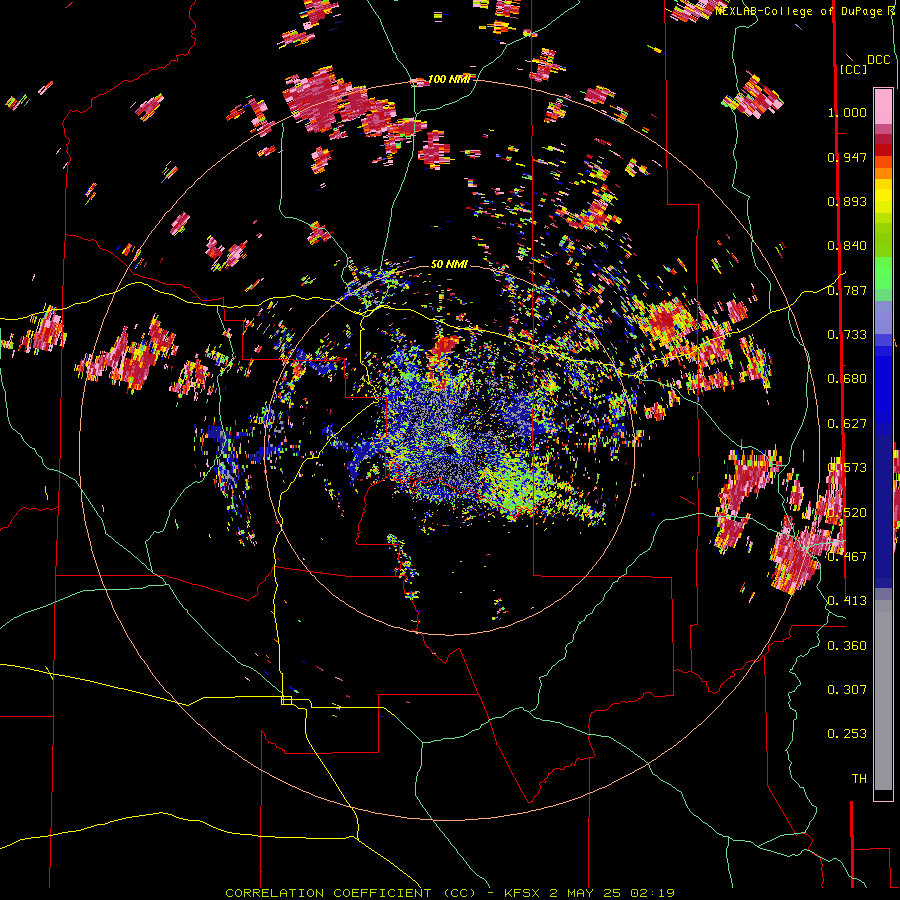900x900 pixels.
Task: Click the 0.947 scale value
Action: [x=847, y=157]
